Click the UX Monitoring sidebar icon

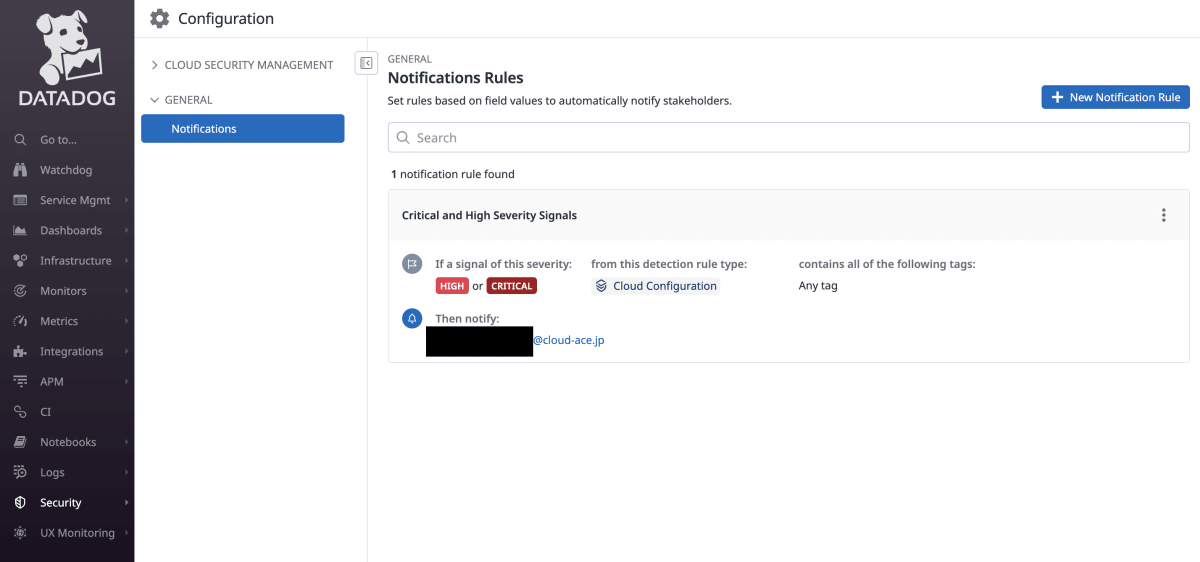(x=20, y=533)
